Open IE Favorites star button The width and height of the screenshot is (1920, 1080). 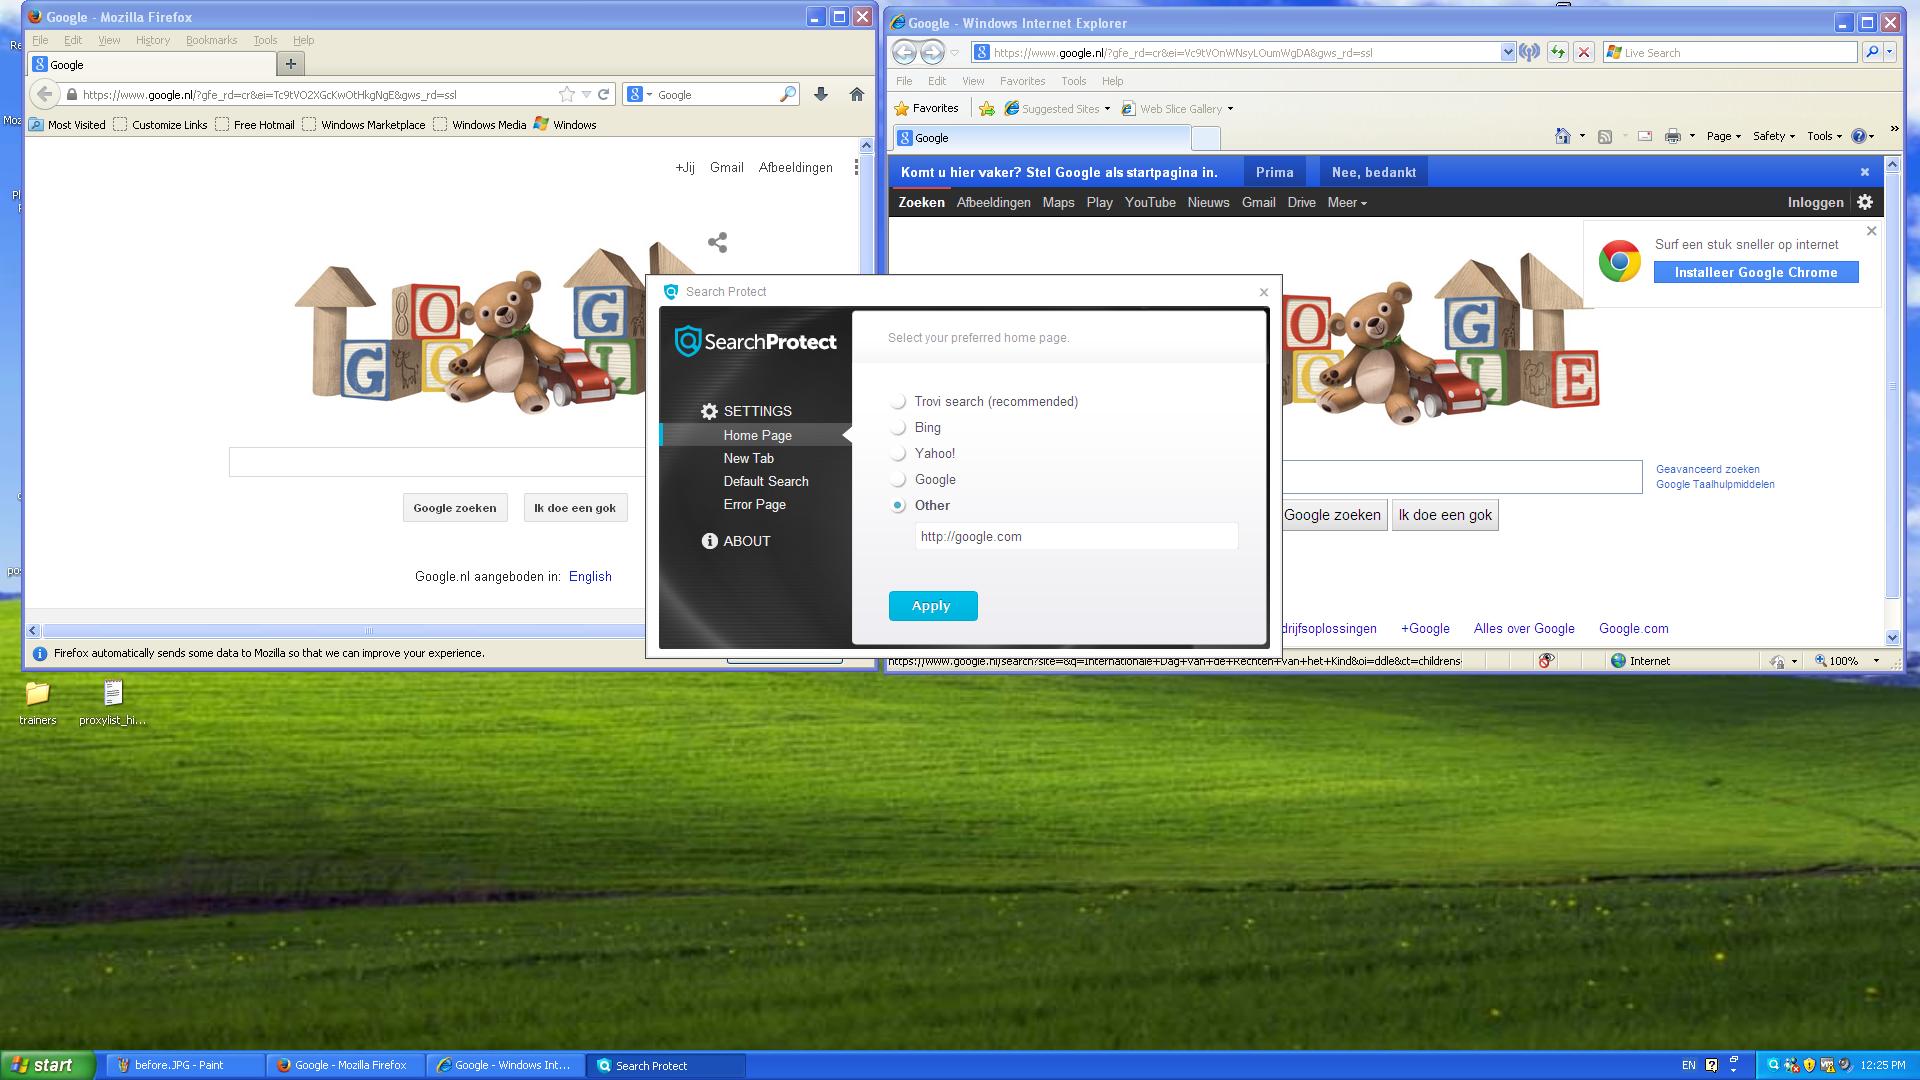(x=926, y=108)
